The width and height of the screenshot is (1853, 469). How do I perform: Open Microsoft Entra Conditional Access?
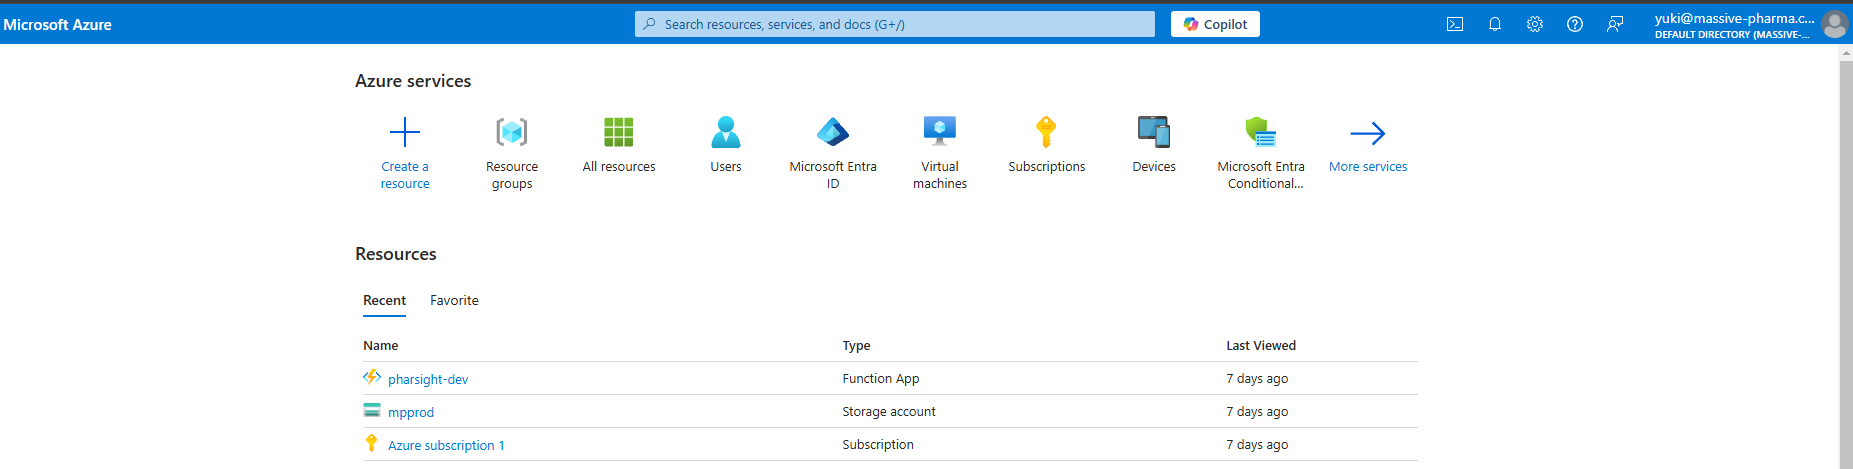pos(1260,132)
